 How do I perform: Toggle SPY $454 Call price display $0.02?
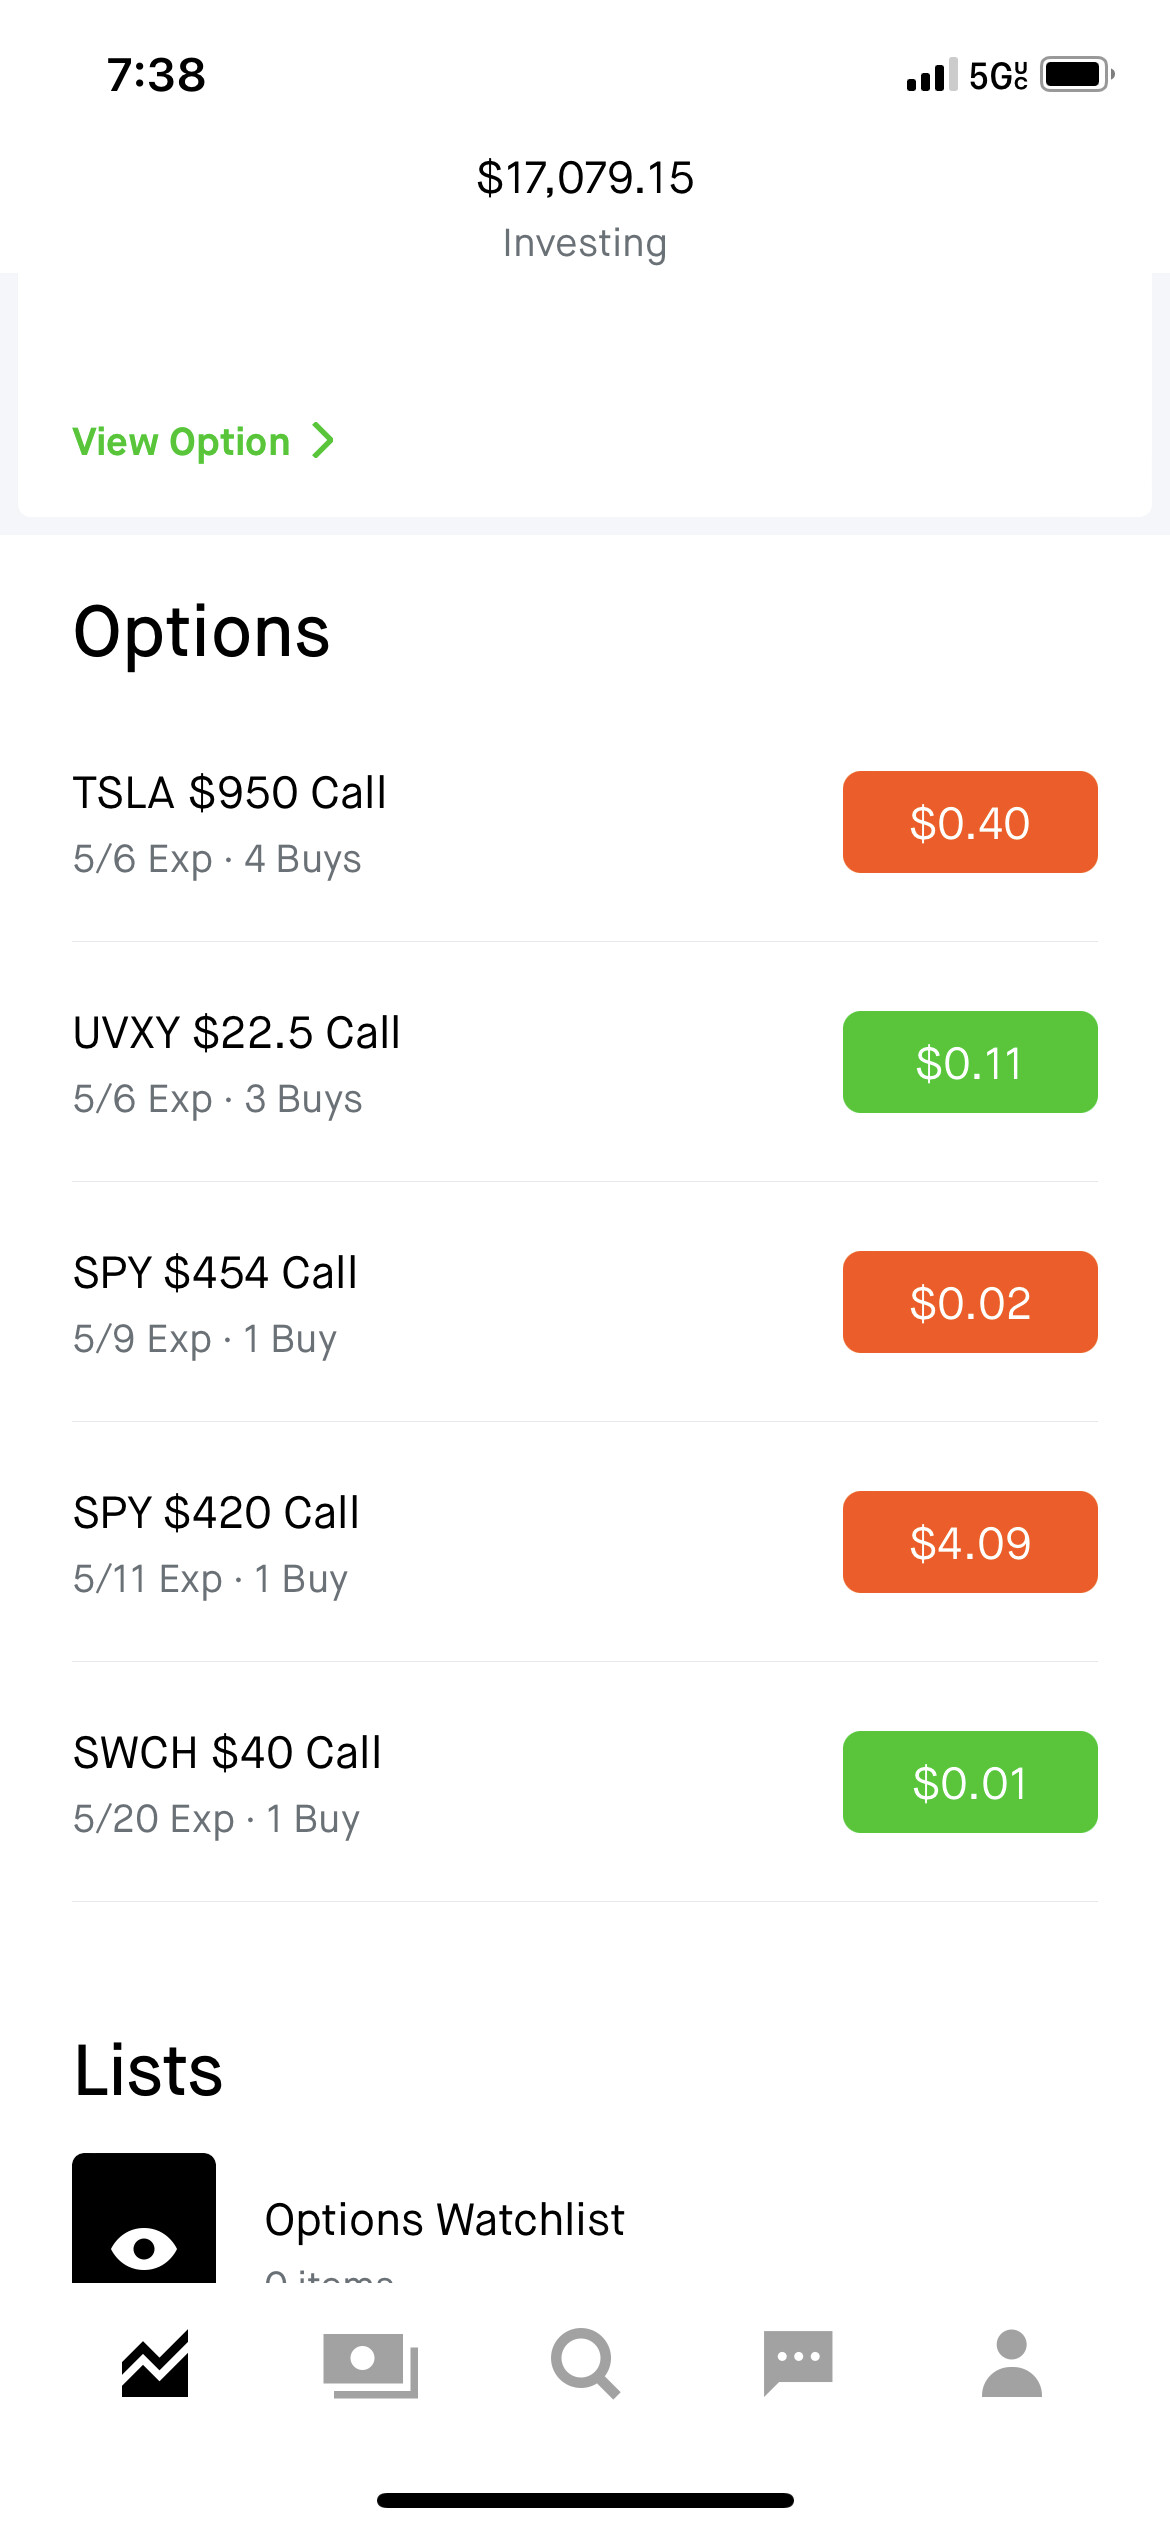pyautogui.click(x=970, y=1302)
